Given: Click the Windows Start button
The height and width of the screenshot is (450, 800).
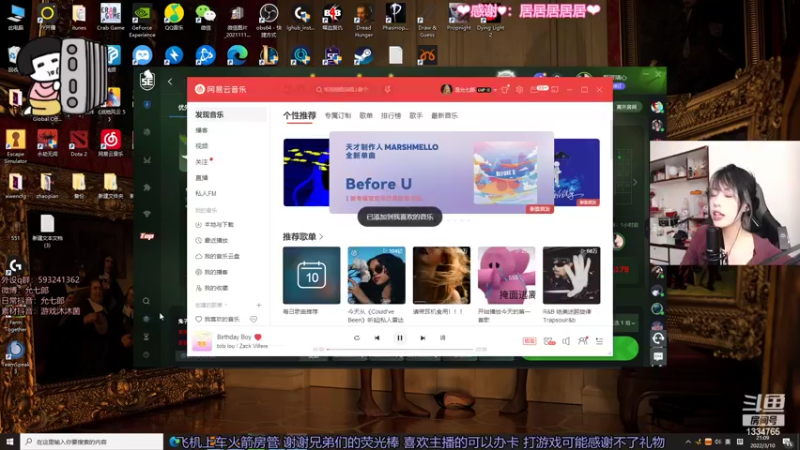Looking at the screenshot, I should [x=10, y=441].
